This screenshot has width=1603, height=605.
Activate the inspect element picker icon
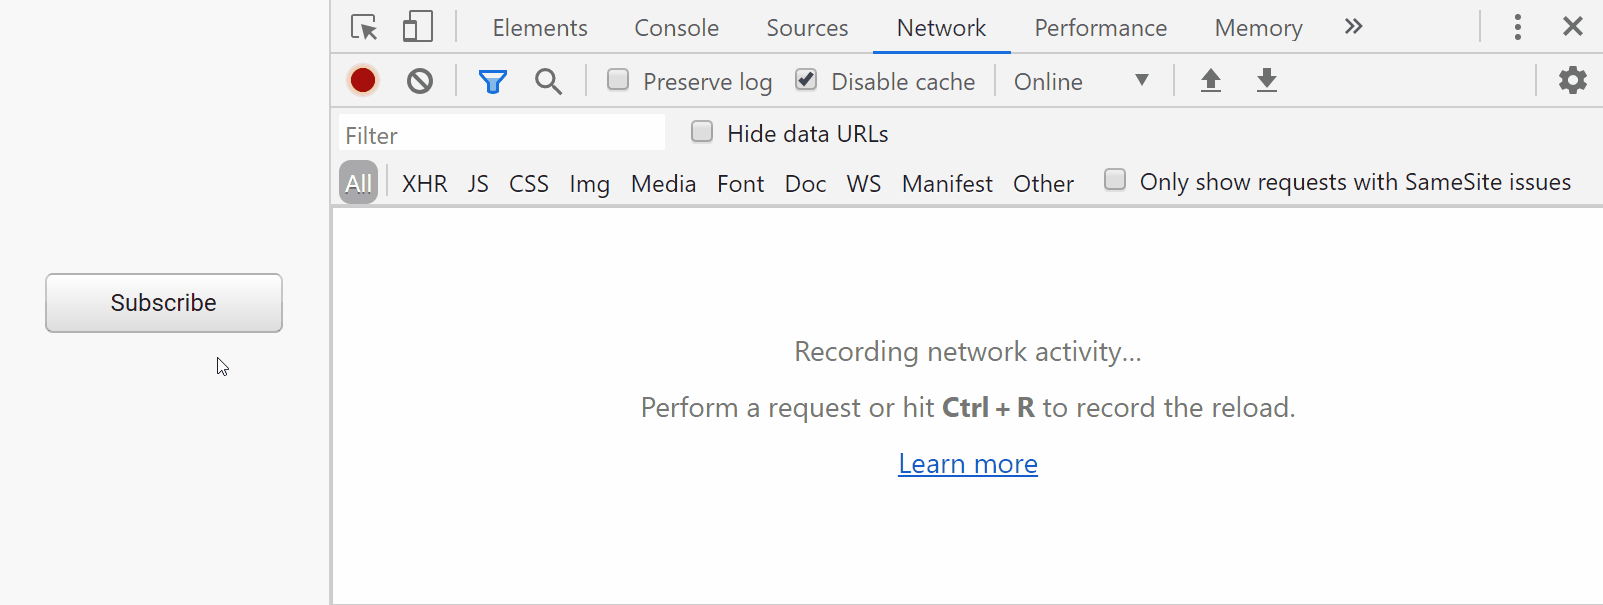tap(364, 27)
